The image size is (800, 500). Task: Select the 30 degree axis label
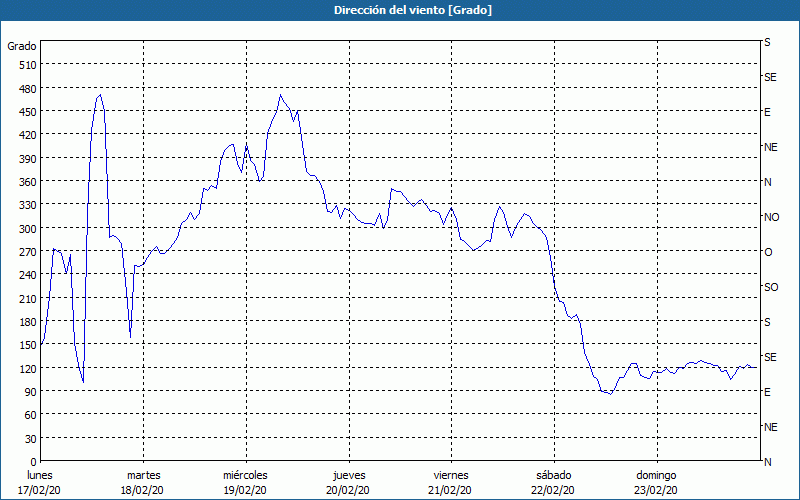pyautogui.click(x=31, y=439)
